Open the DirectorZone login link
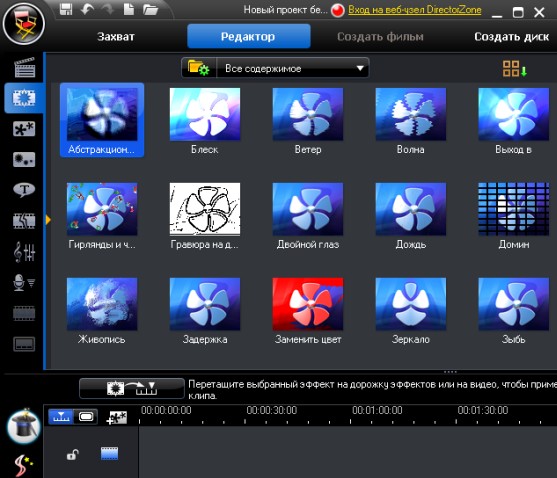Viewport: 557px width, 478px height. (415, 10)
